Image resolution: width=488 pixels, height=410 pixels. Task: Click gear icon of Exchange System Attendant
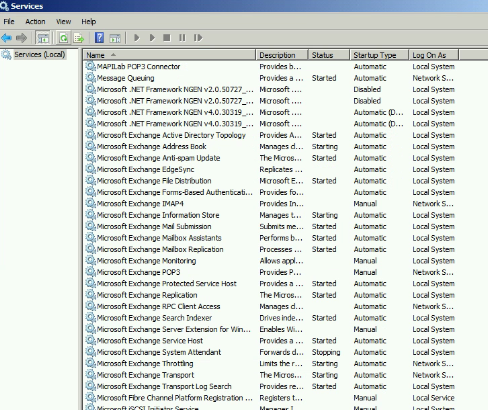[x=90, y=352]
